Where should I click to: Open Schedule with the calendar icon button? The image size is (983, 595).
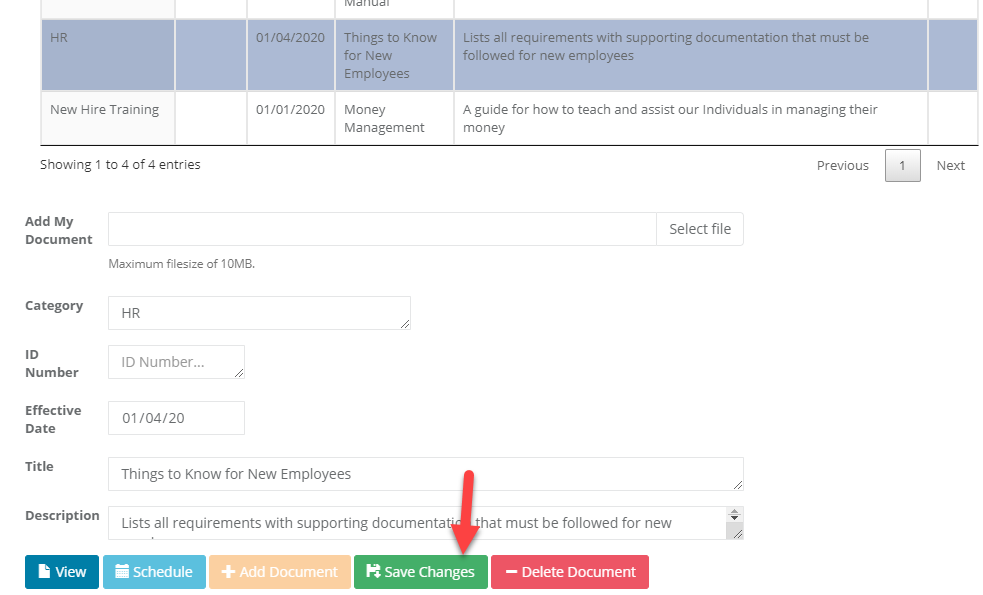(x=154, y=572)
